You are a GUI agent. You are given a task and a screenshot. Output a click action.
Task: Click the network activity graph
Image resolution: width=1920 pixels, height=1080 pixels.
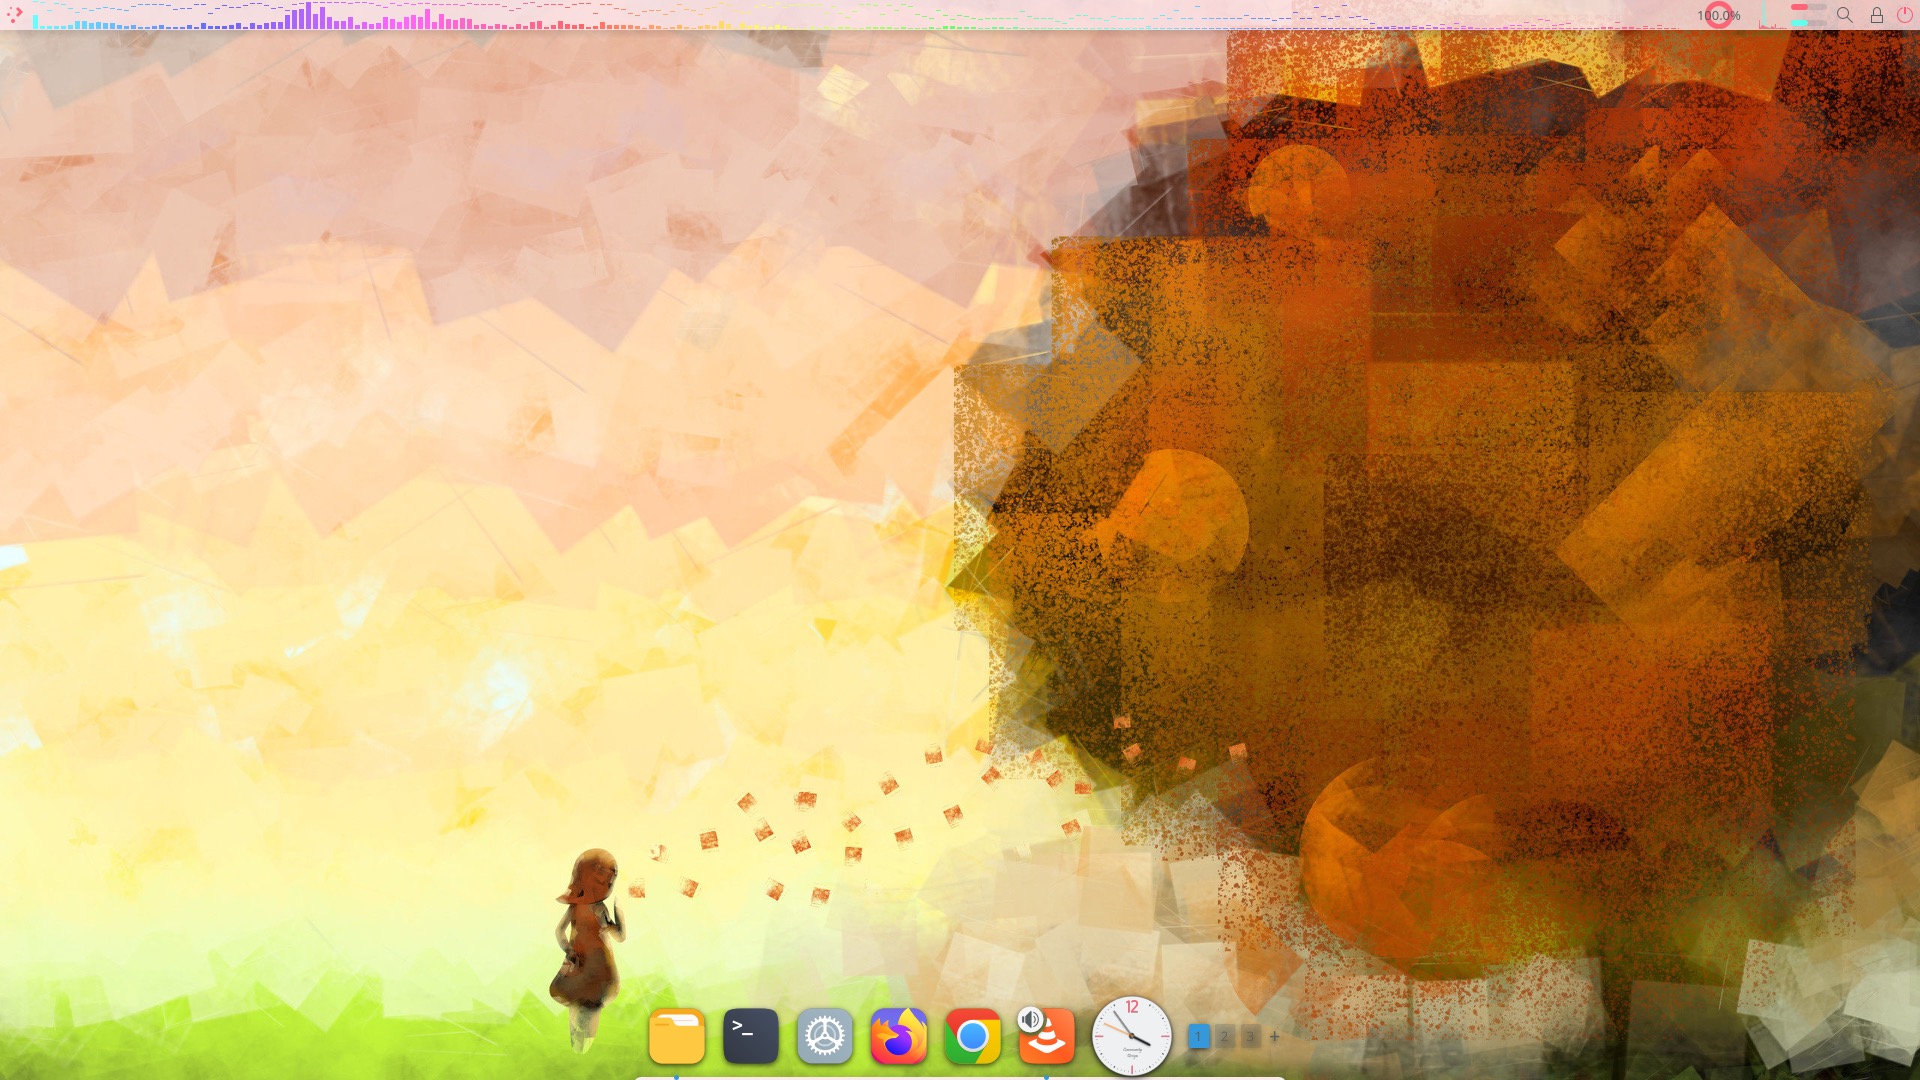click(1768, 16)
